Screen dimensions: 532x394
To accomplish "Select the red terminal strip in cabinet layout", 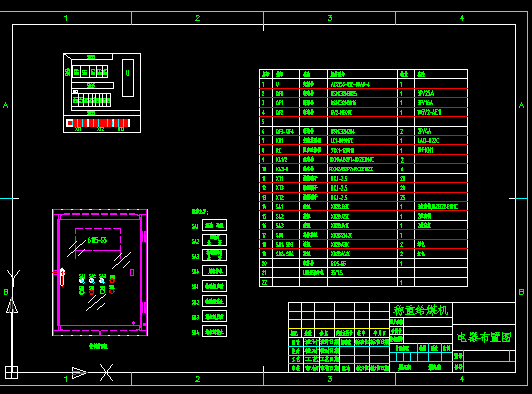I will click(98, 123).
